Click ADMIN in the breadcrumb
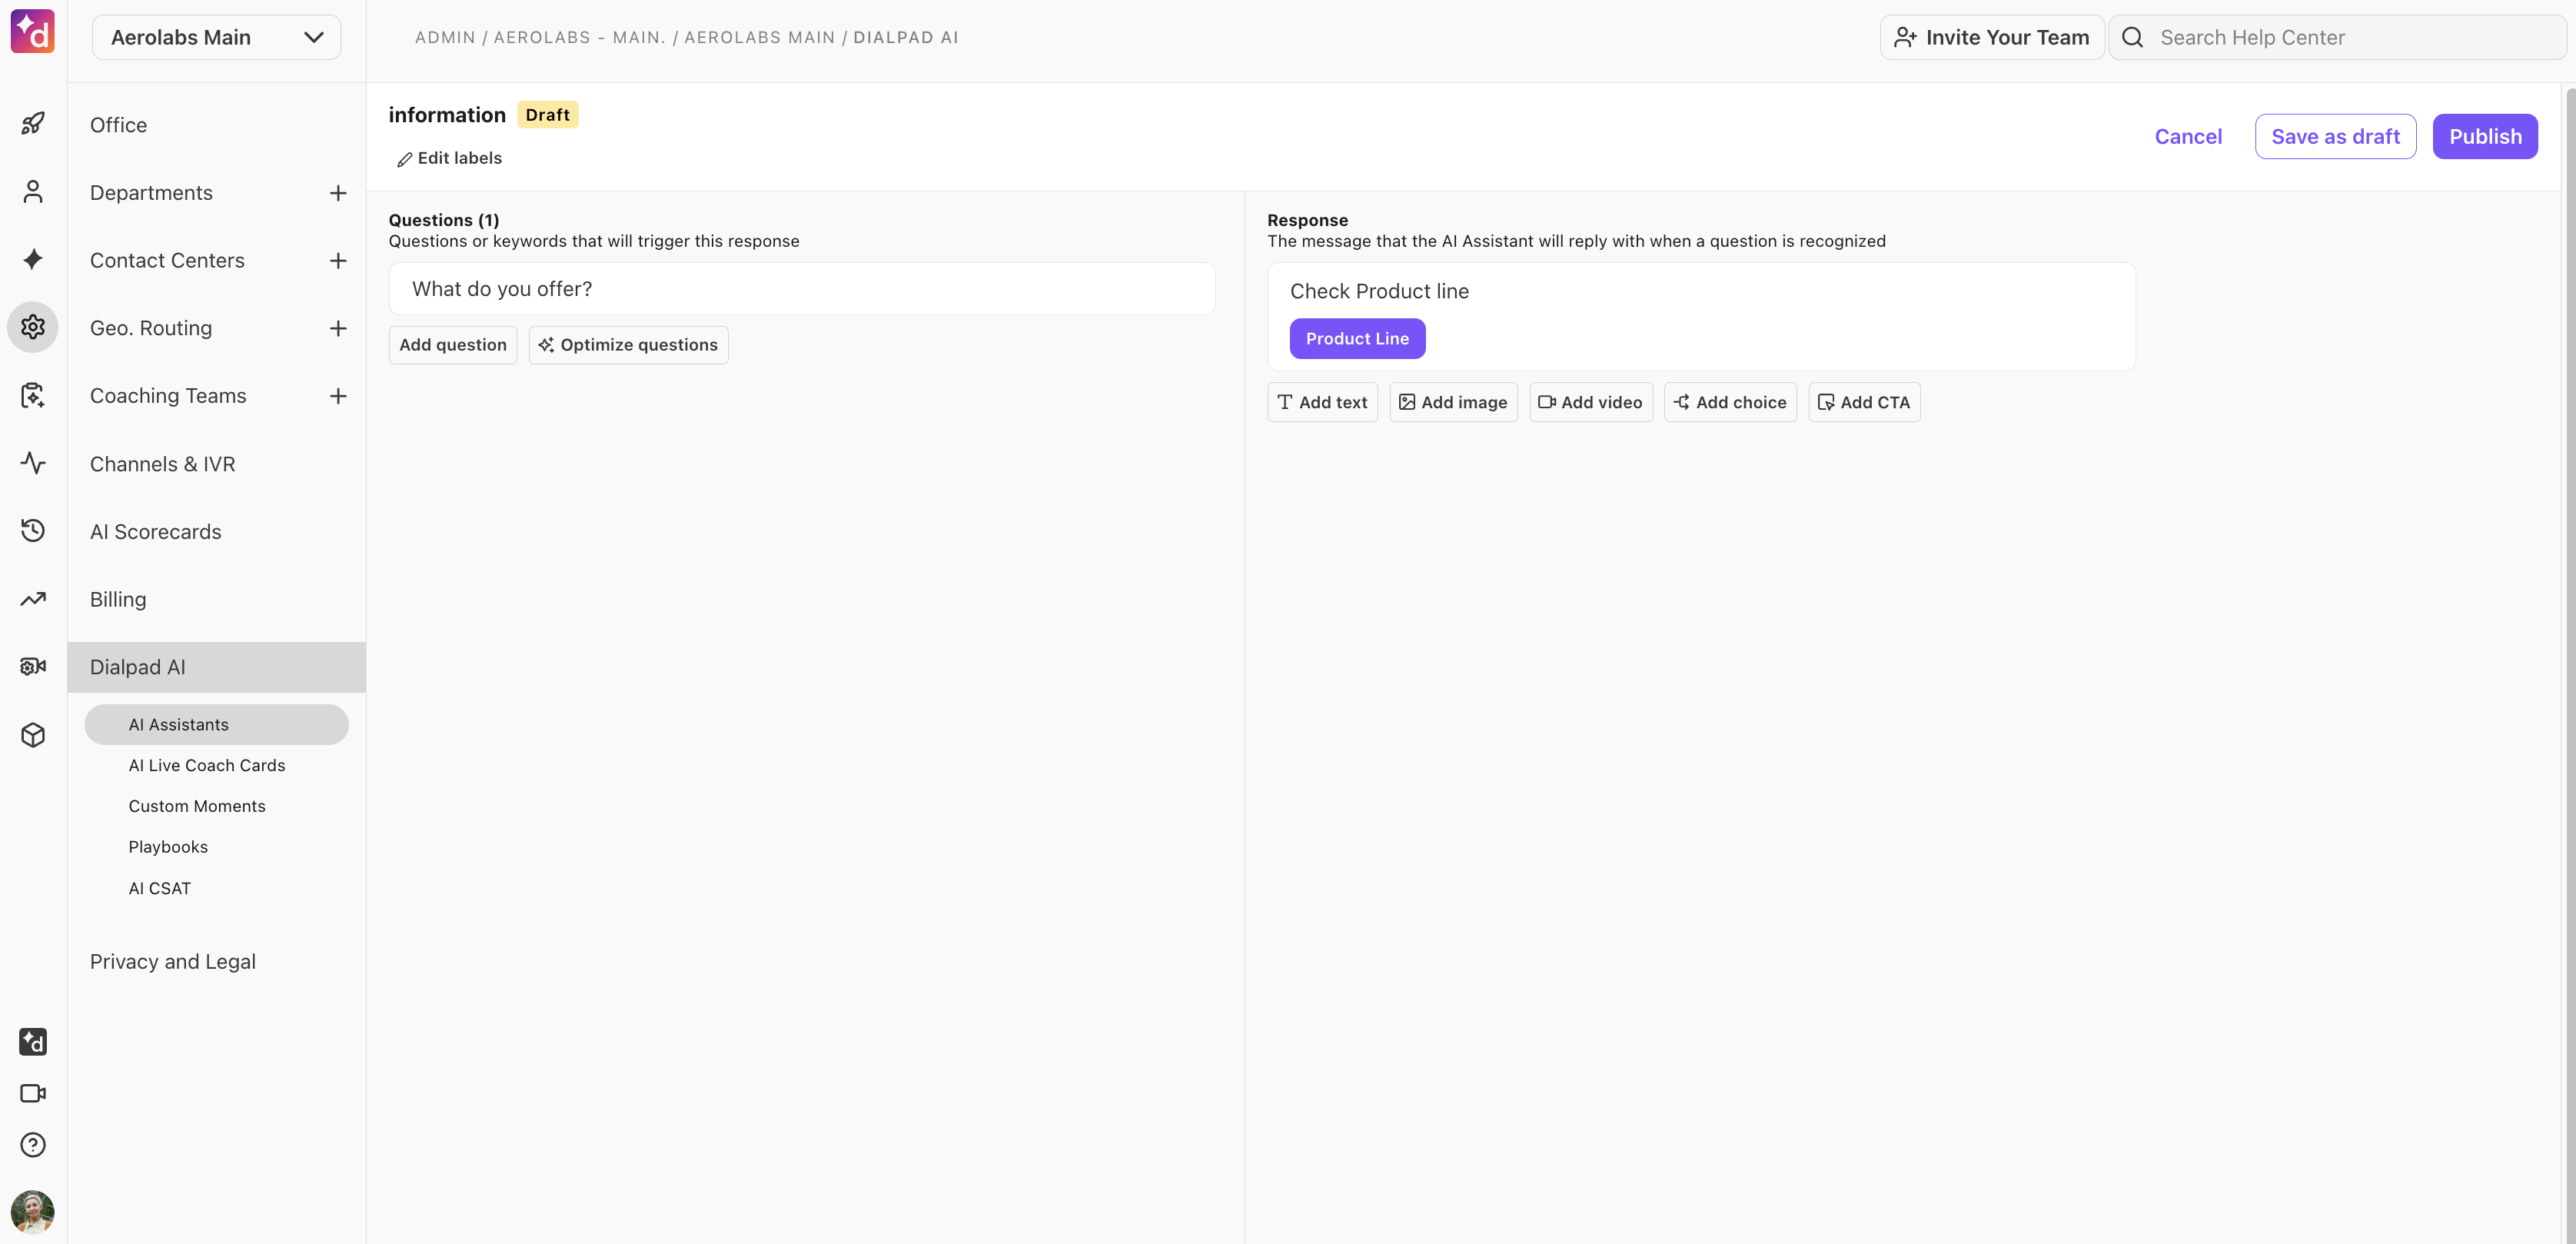Viewport: 2576px width, 1244px height. pyautogui.click(x=445, y=37)
